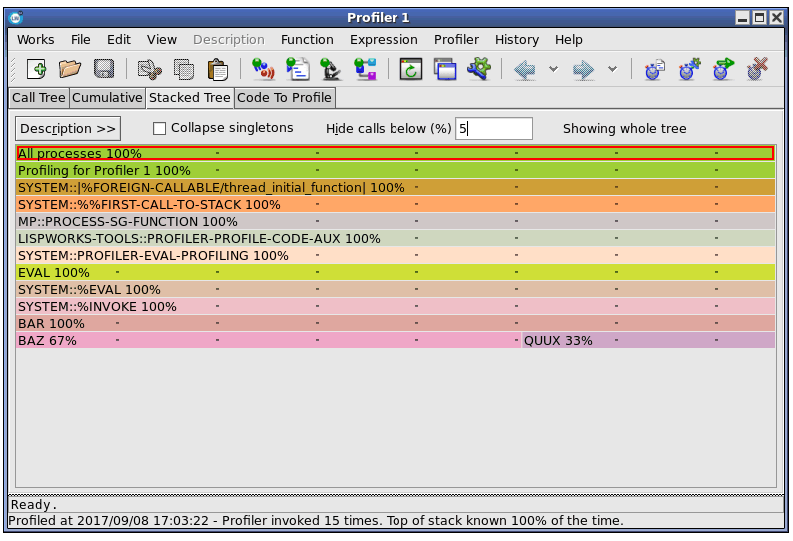
Task: Switch to the Code To Profile tab
Action: [x=284, y=98]
